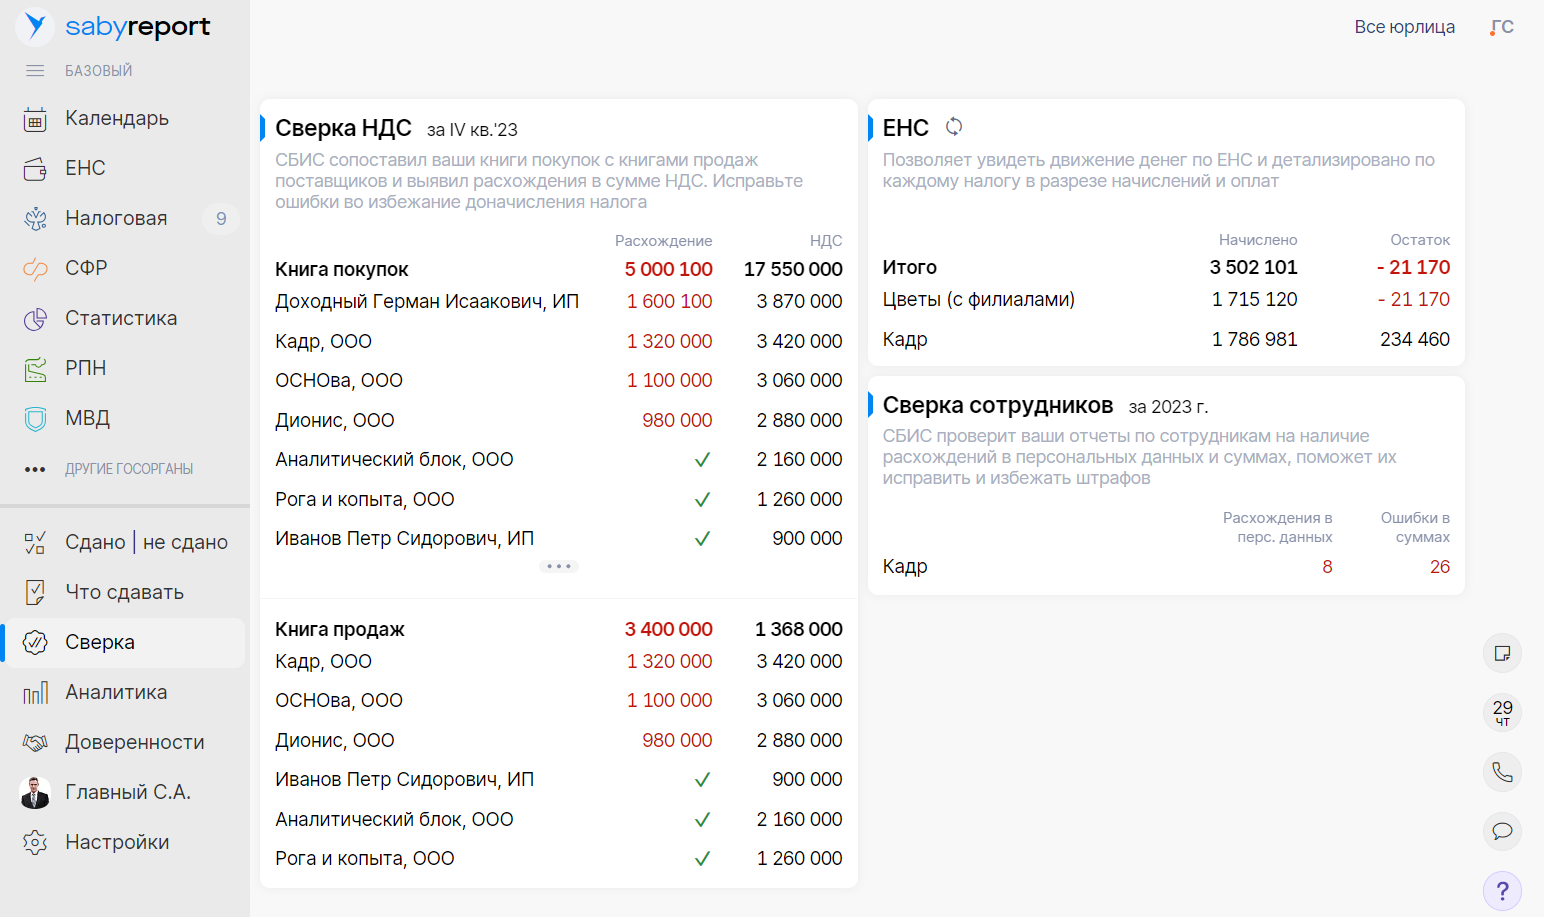The height and width of the screenshot is (917, 1544).
Task: Click the ГС profile avatar in the header
Action: pyautogui.click(x=1501, y=27)
